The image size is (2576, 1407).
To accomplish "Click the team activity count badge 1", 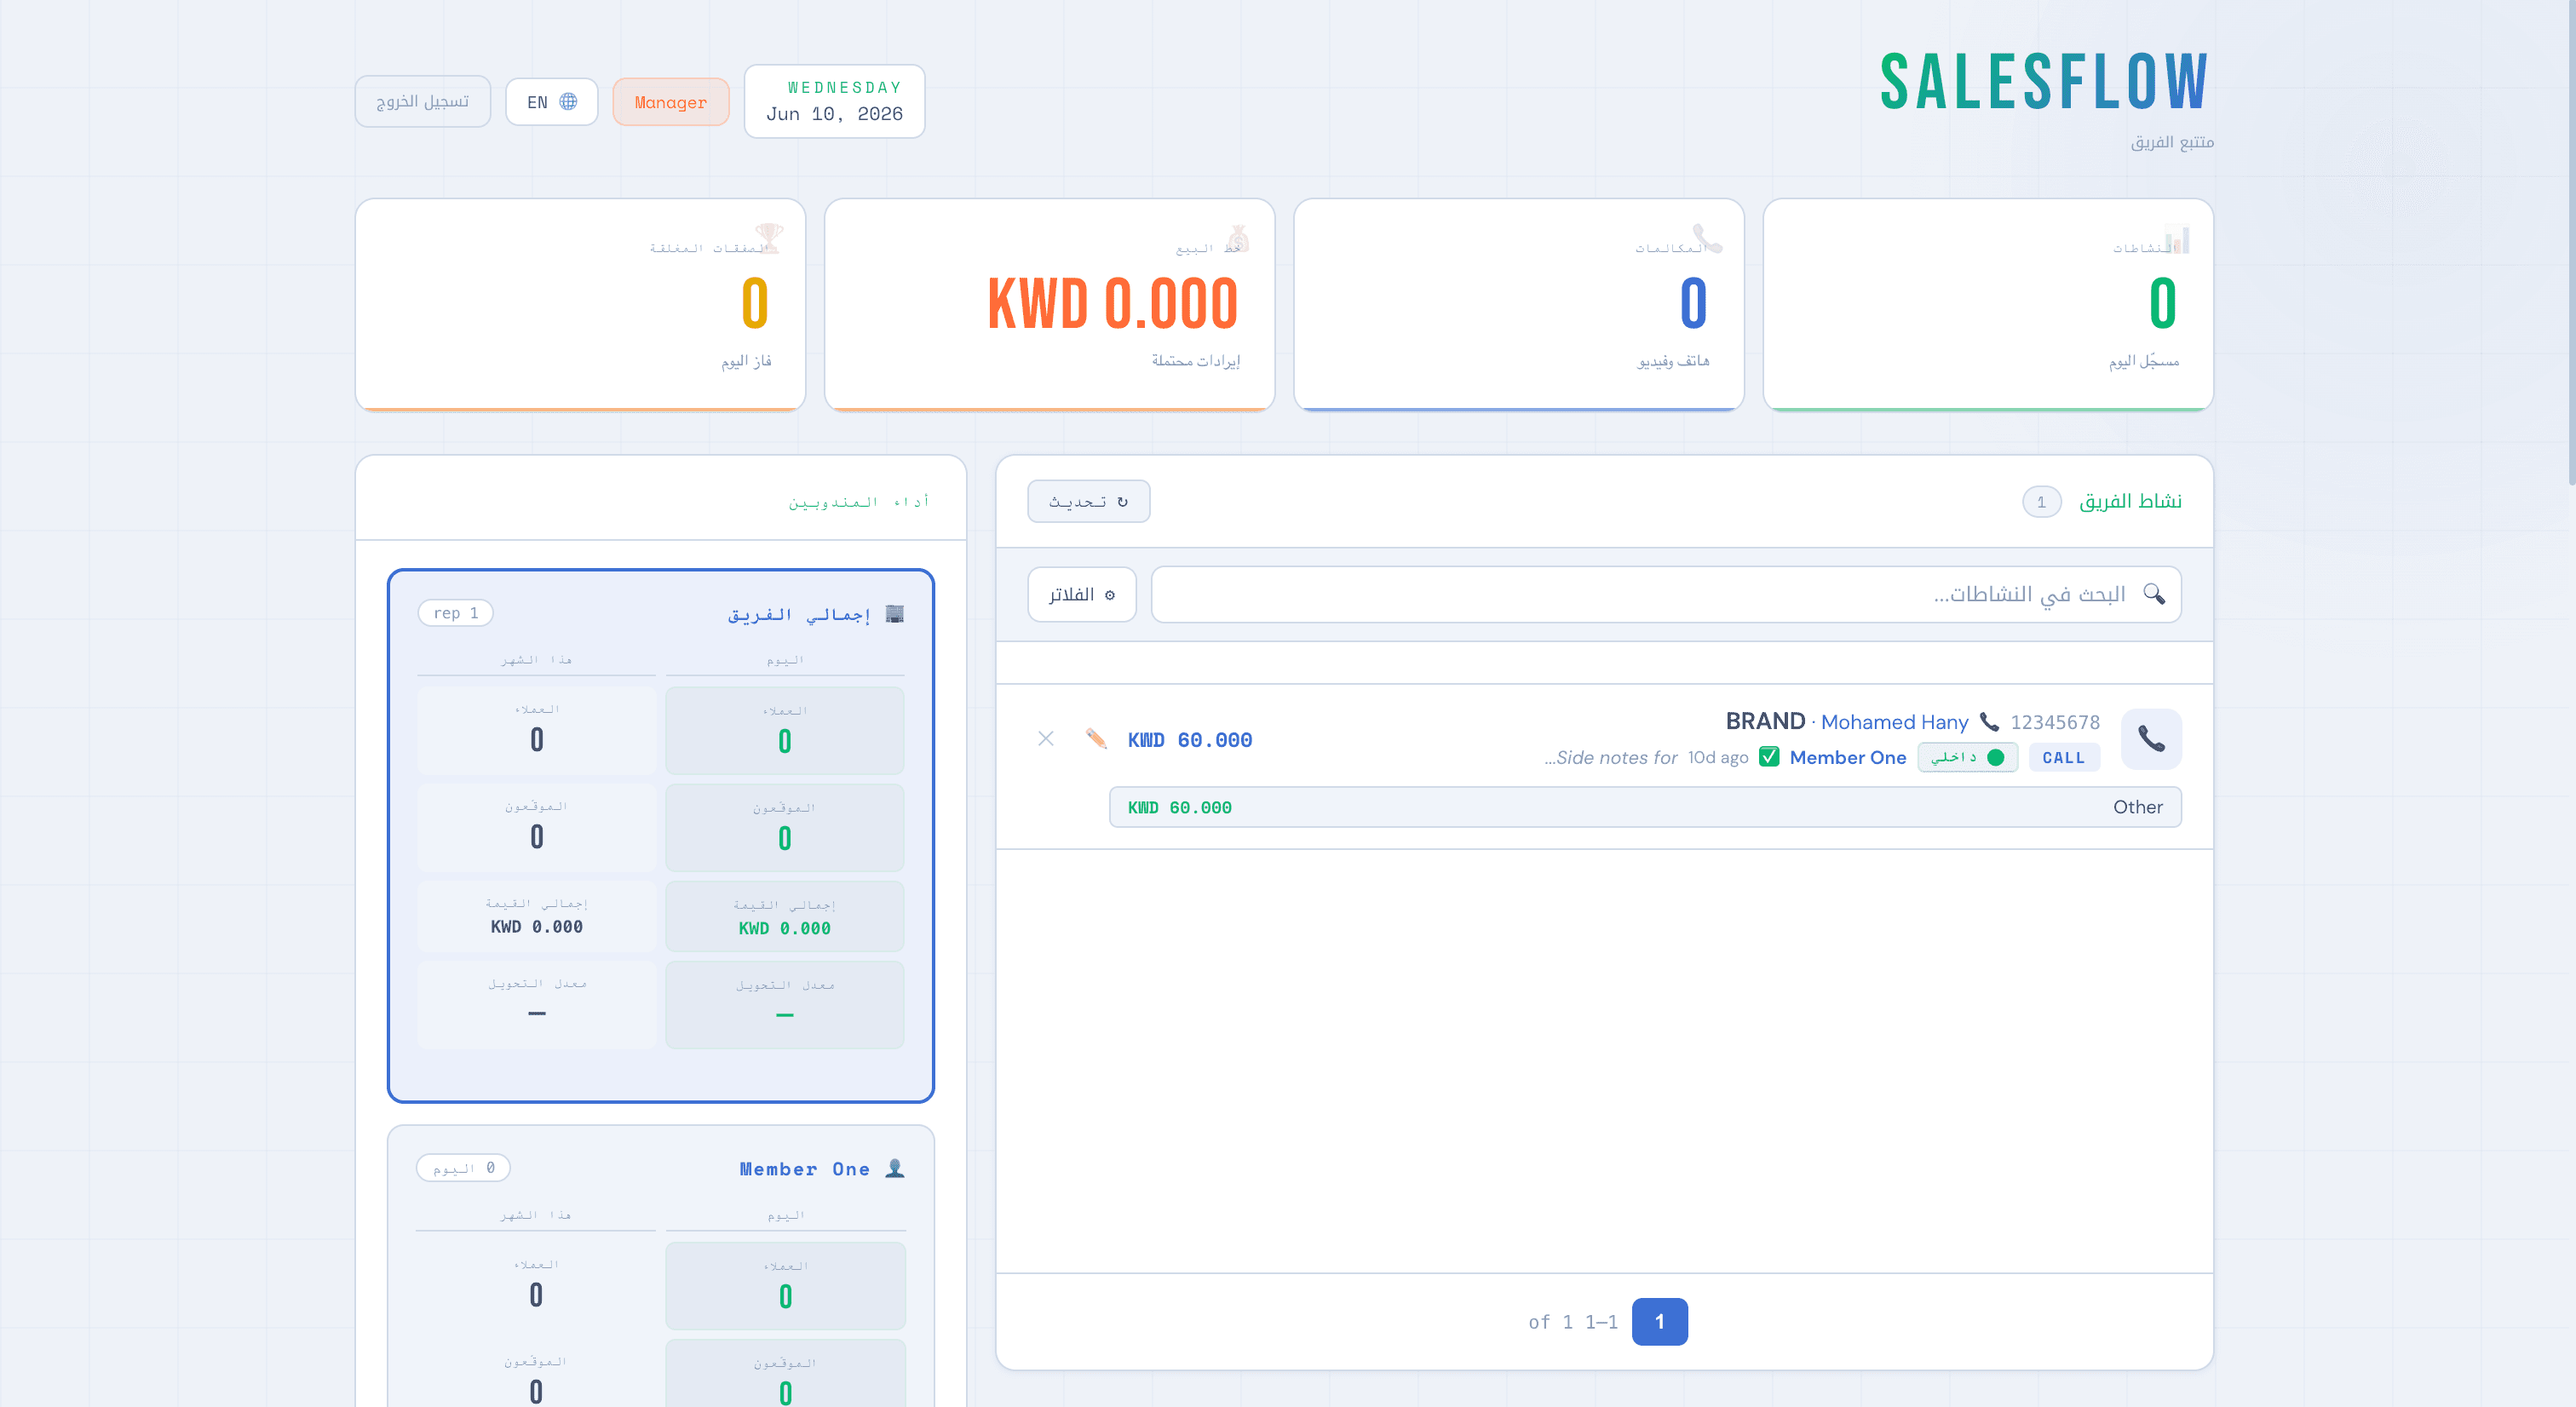I will coord(2041,501).
